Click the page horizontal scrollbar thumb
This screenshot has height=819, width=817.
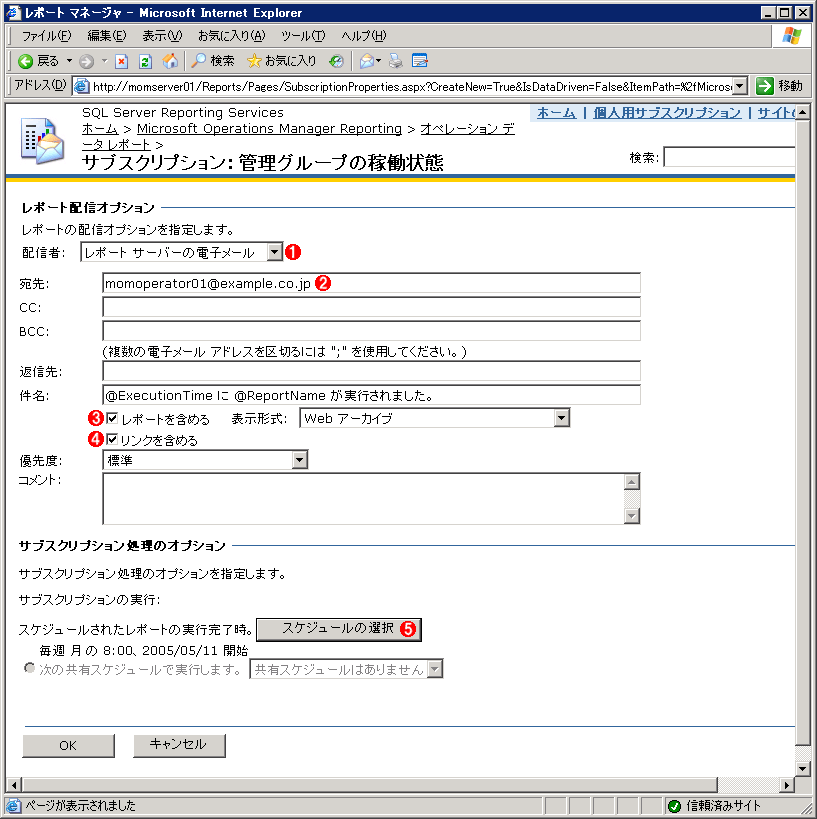tap(369, 785)
